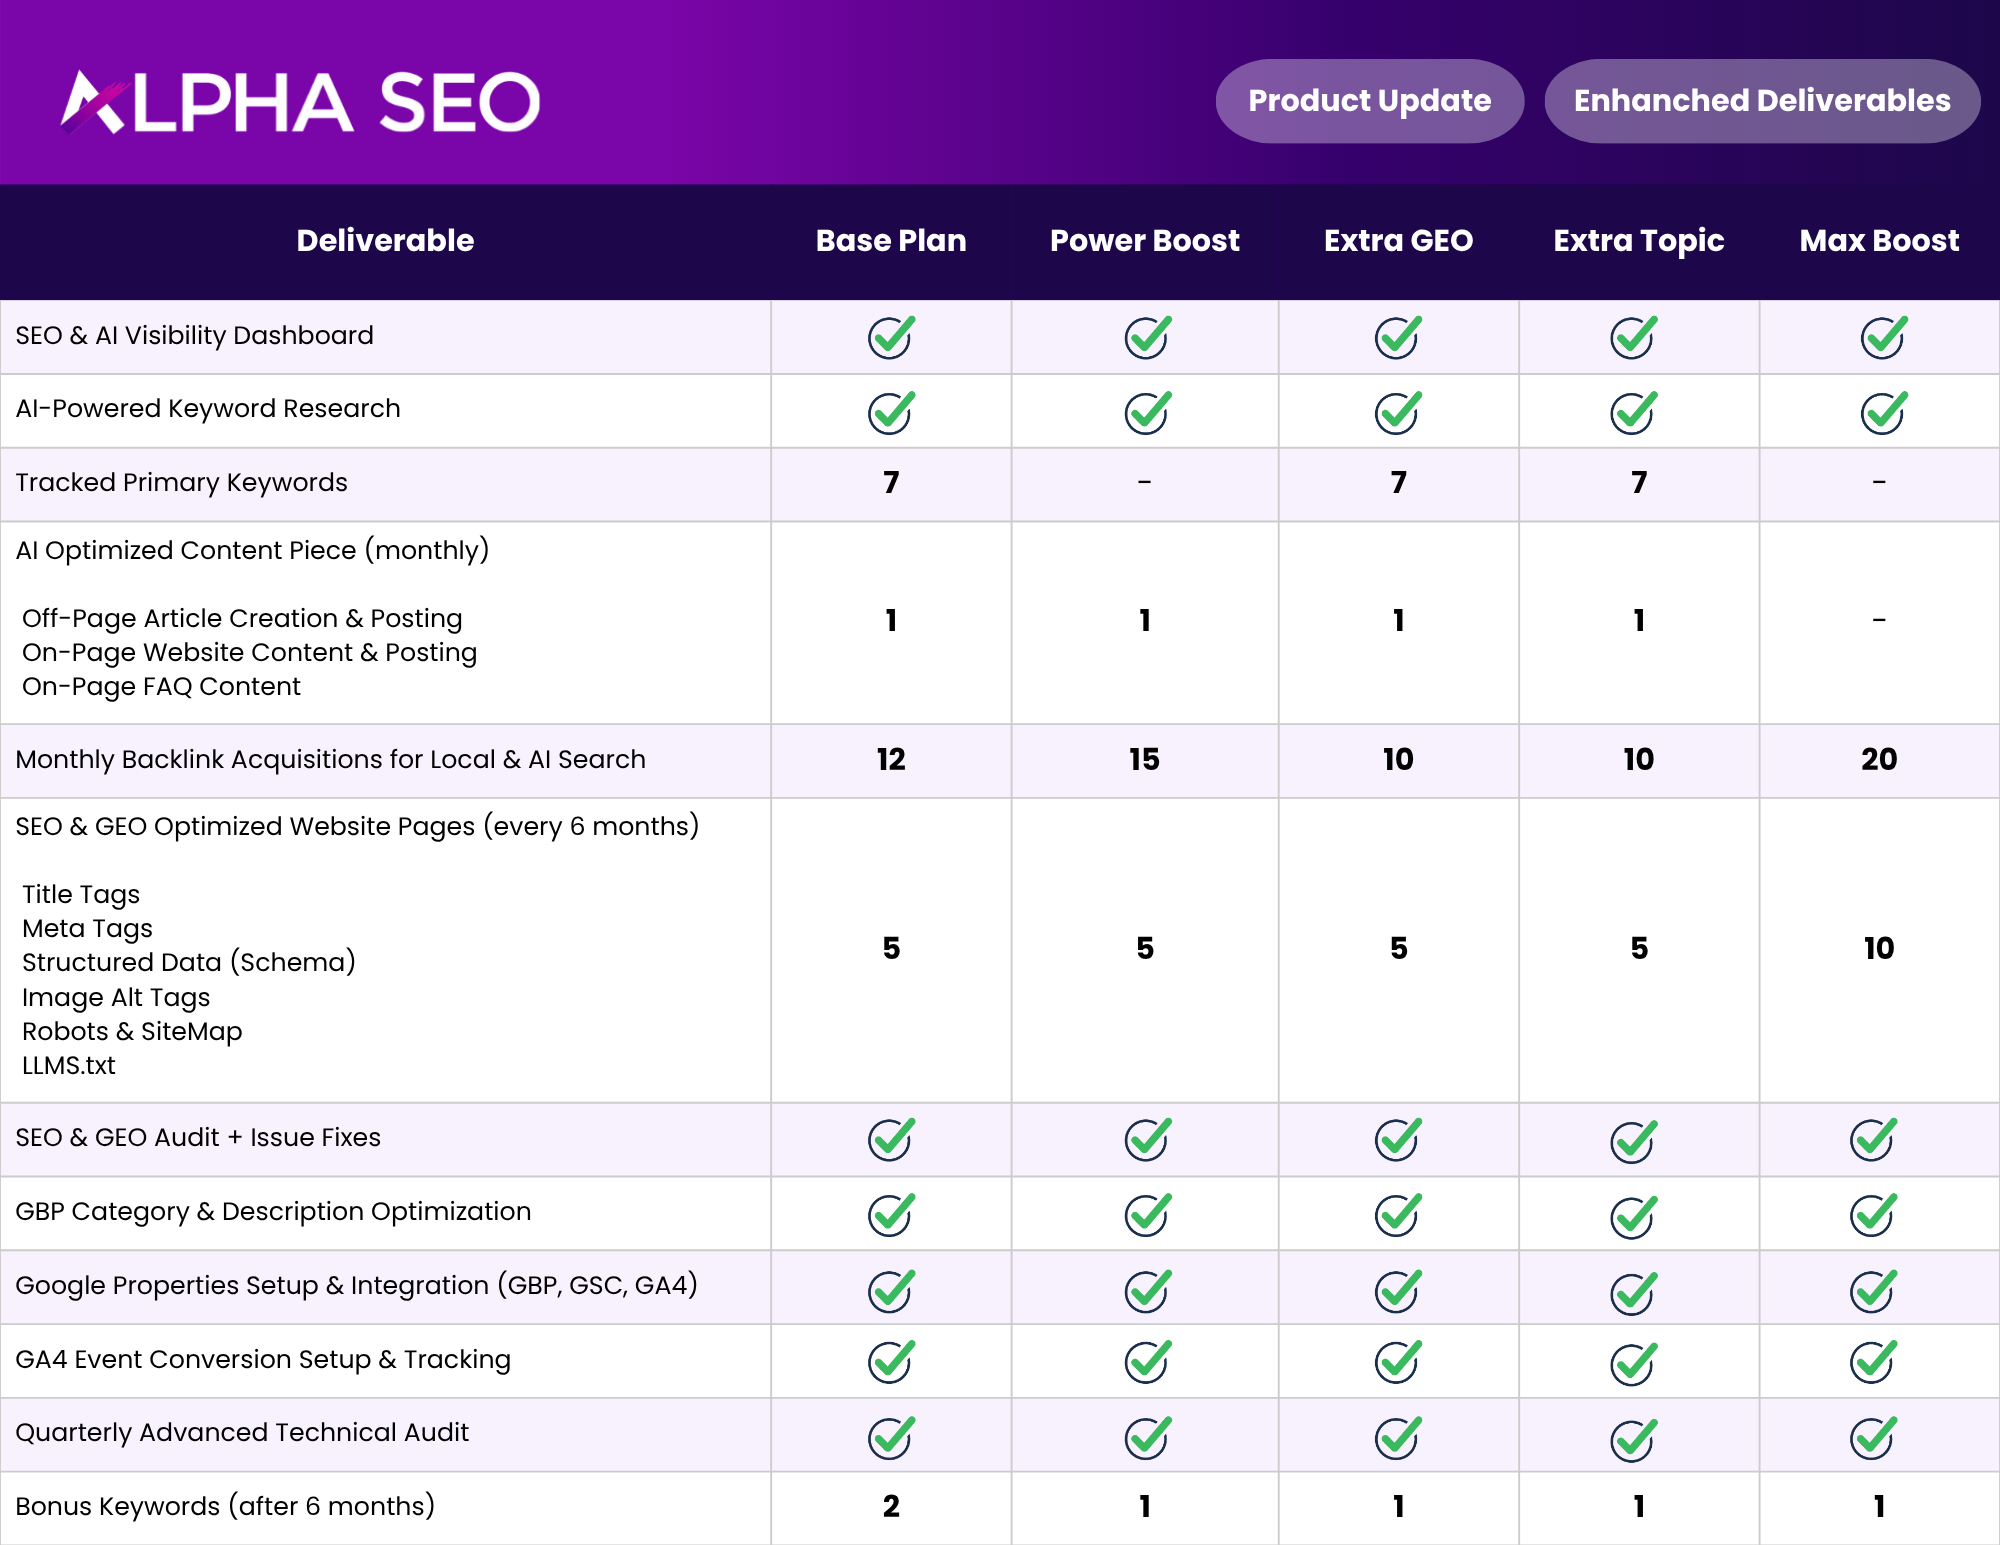This screenshot has height=1545, width=2000.
Task: Click Base Plan checkmark for SEO & AI Visibility Dashboard
Action: point(890,337)
